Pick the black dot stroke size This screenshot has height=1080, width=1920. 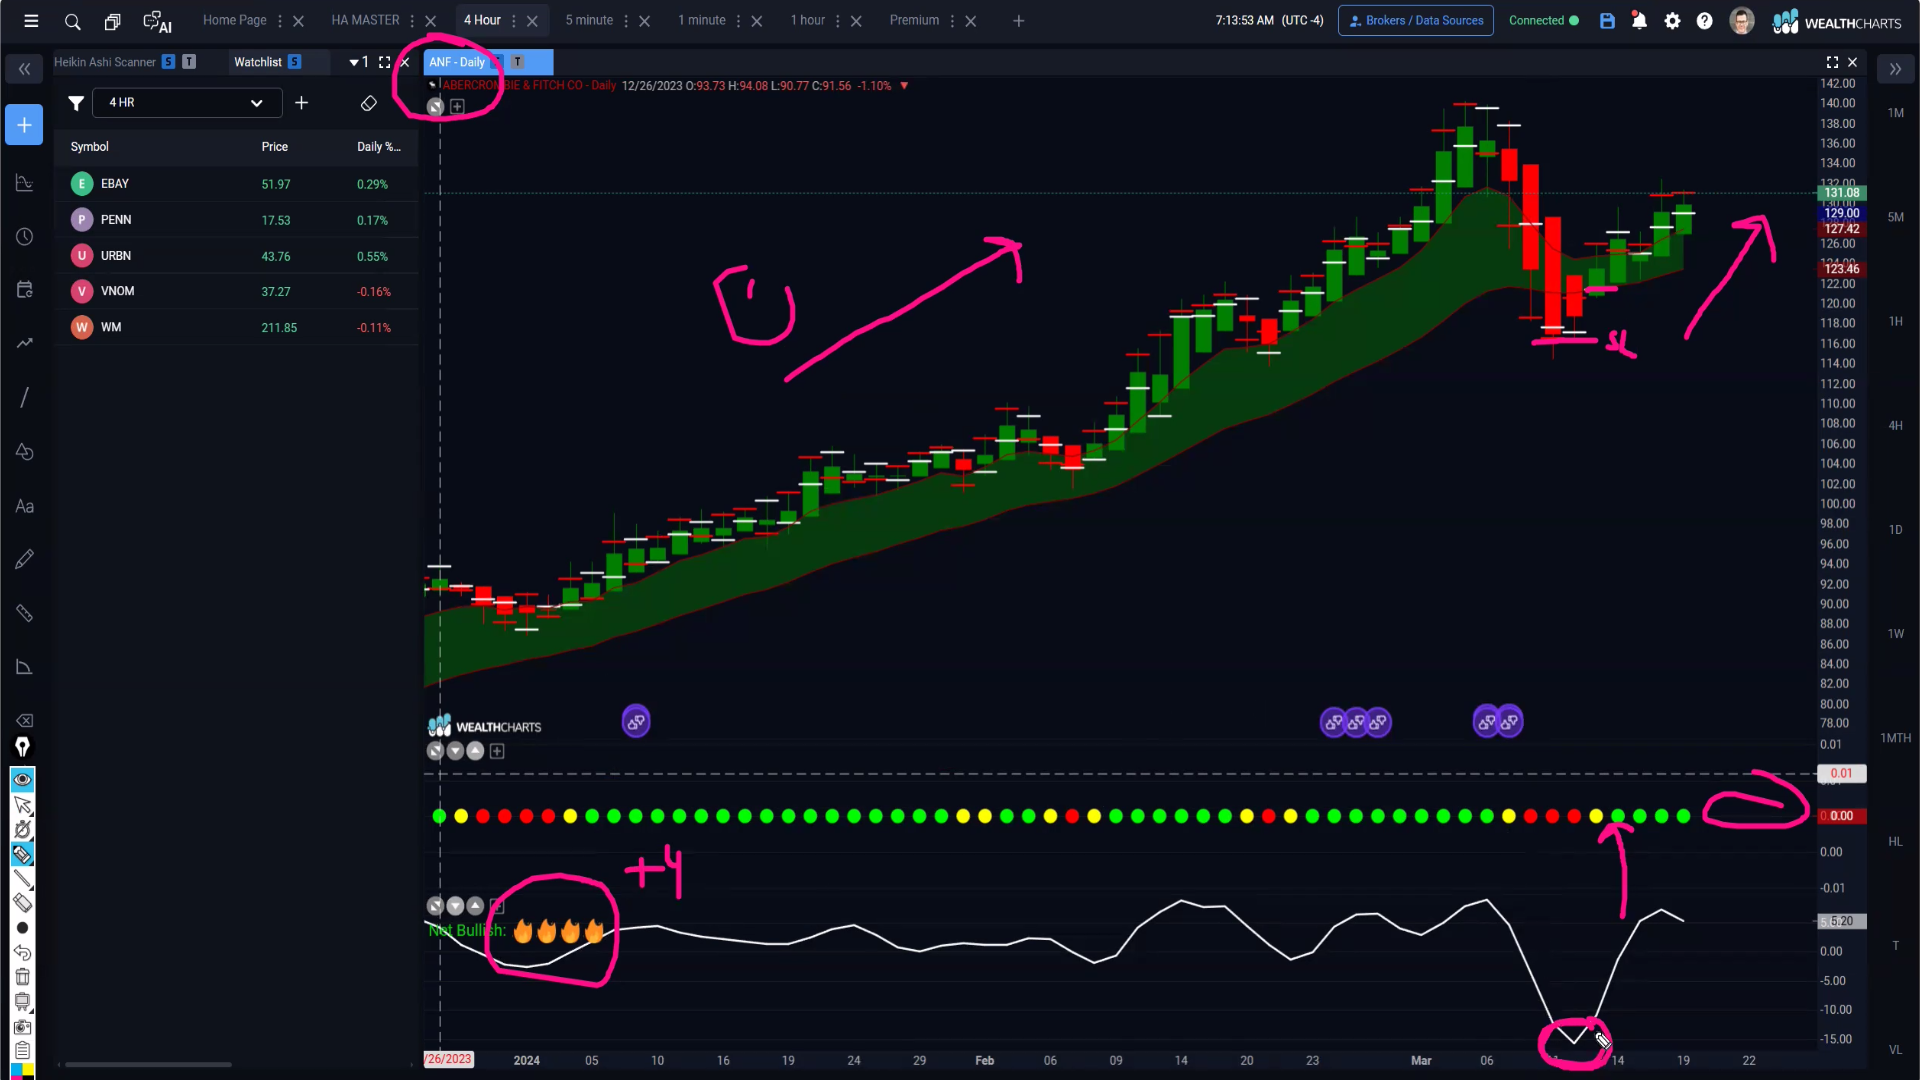[x=22, y=928]
